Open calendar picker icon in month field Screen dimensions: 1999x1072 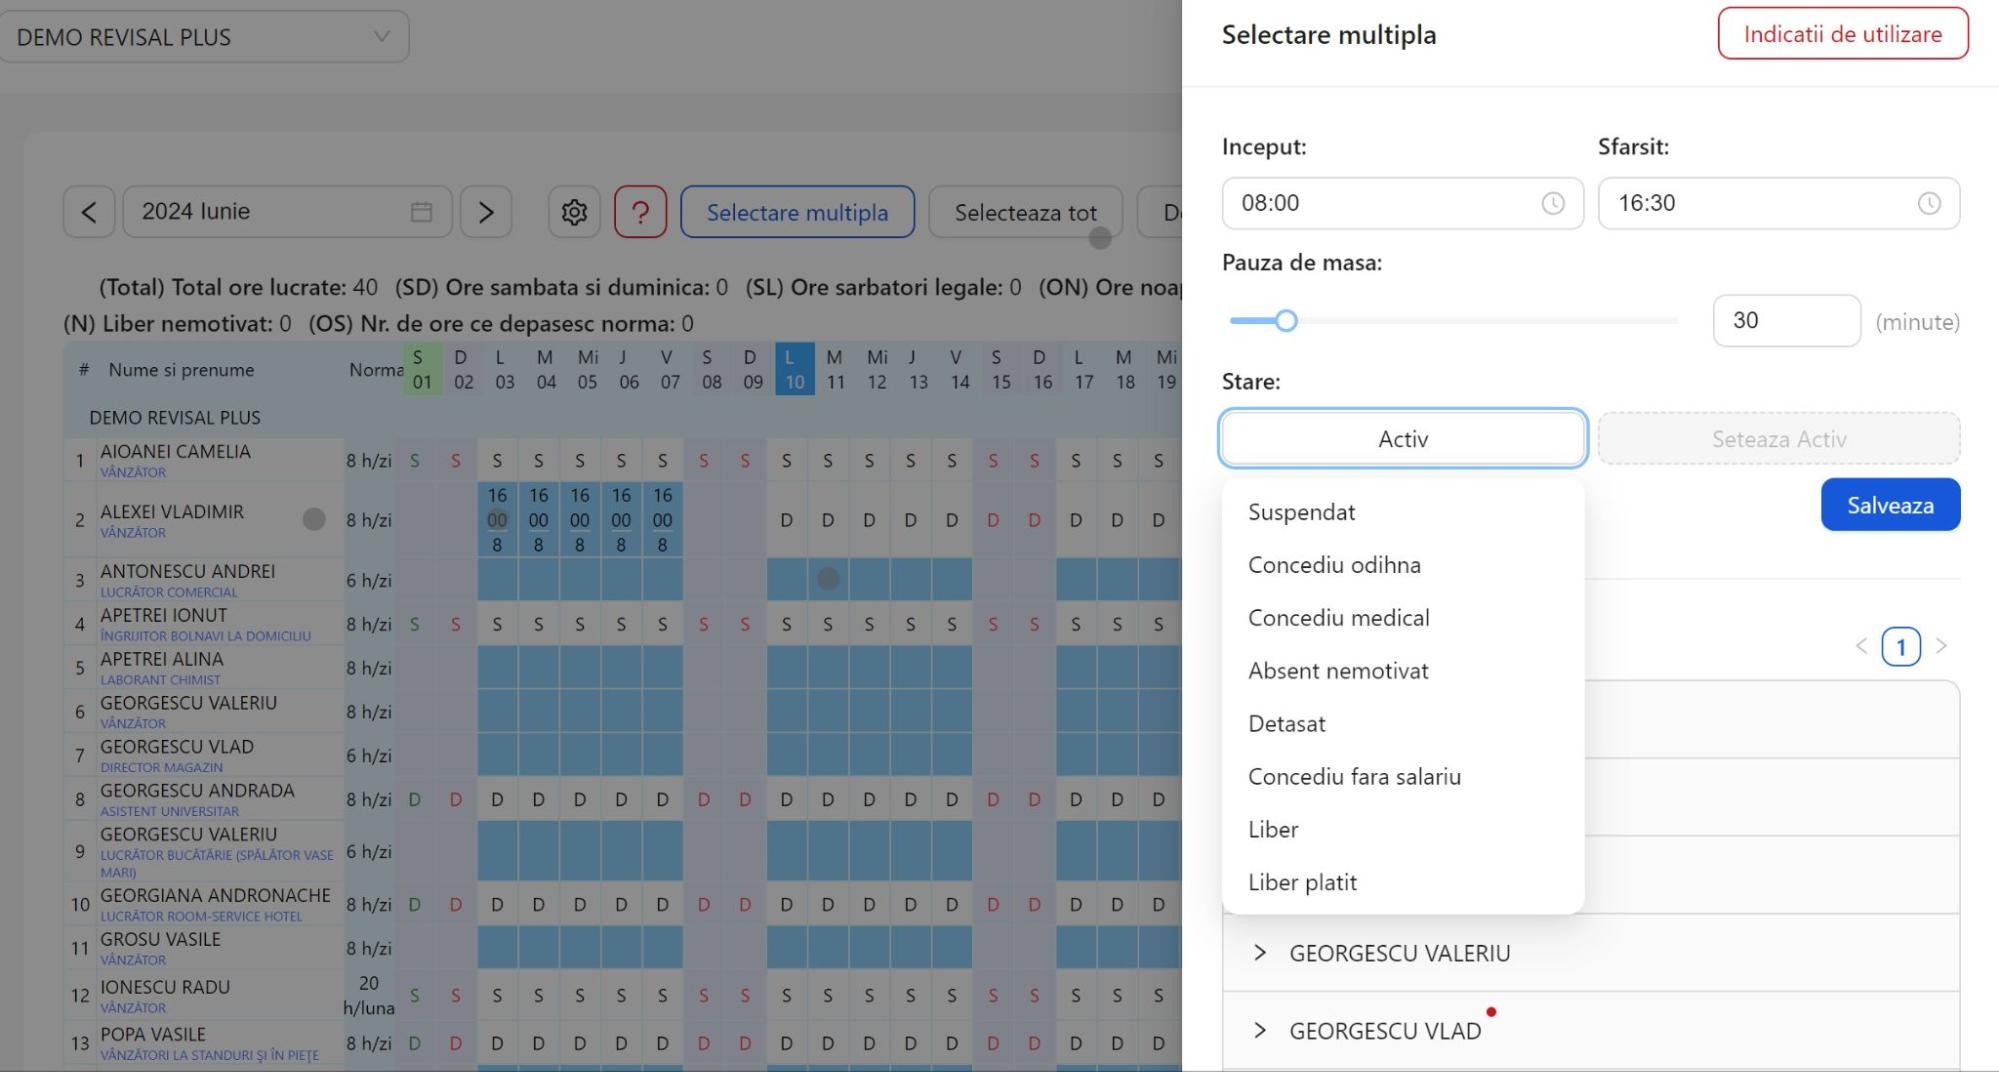[x=421, y=212]
